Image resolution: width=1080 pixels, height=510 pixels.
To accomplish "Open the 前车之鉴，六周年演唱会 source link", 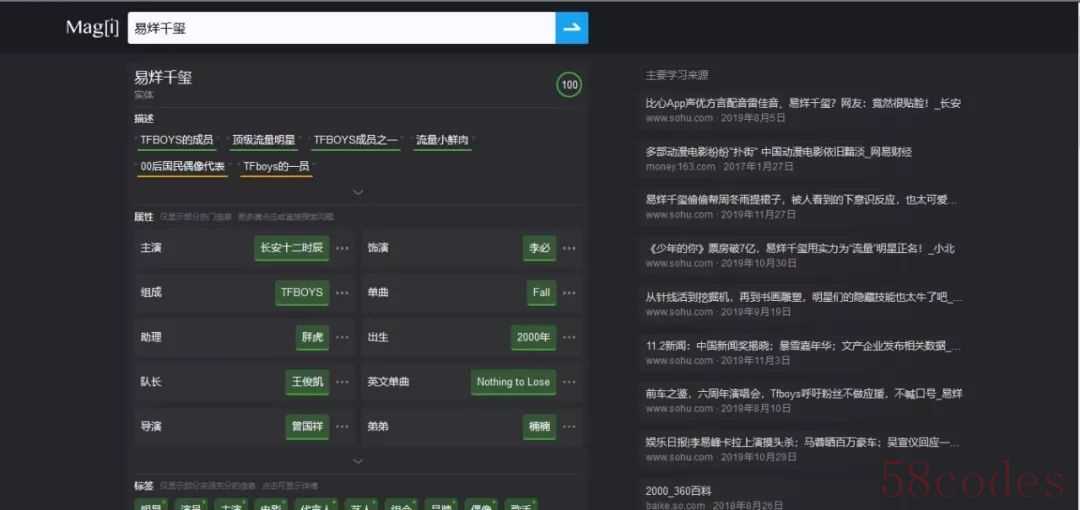I will [804, 394].
